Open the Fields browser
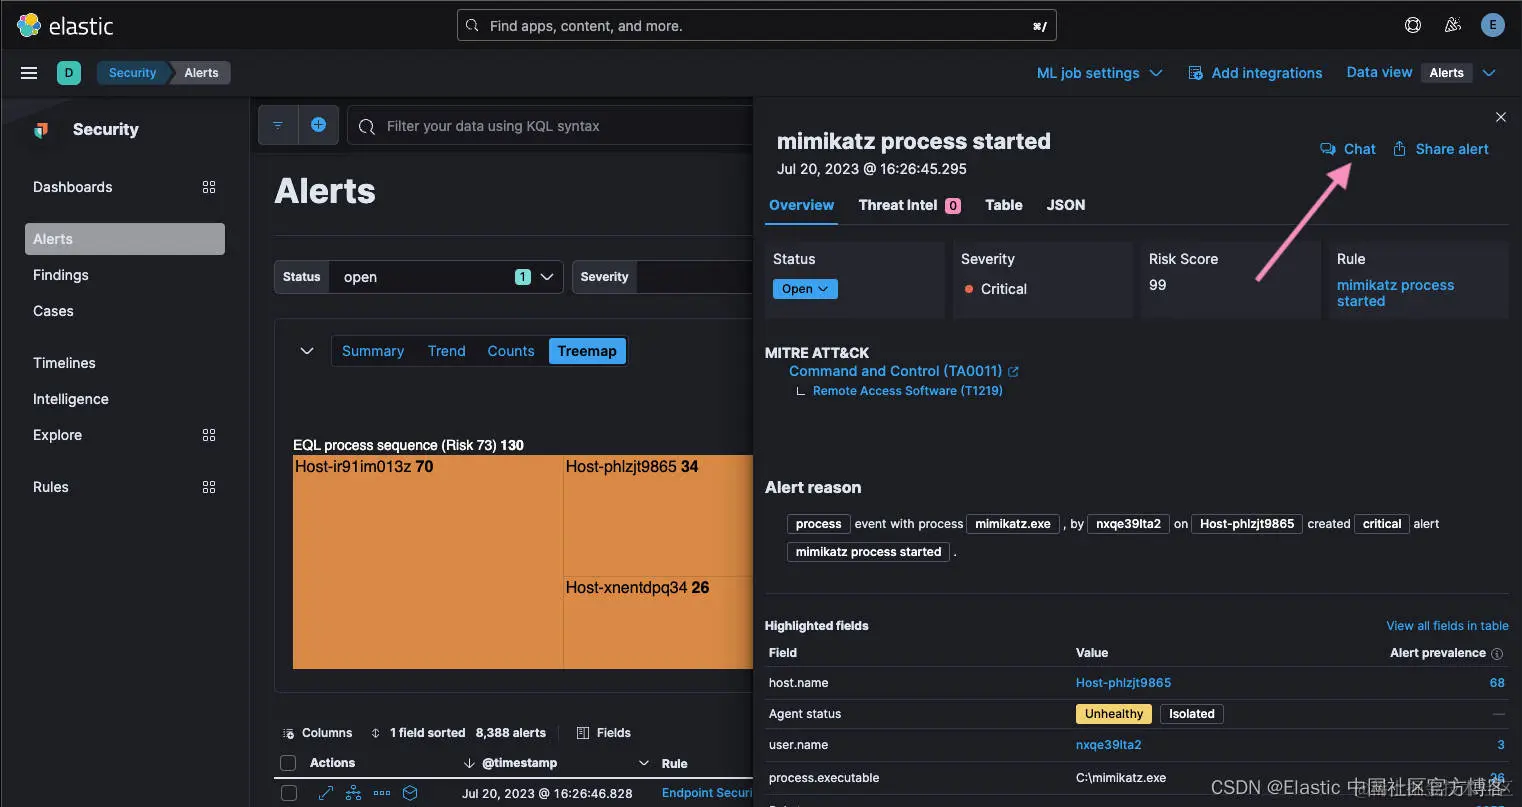The image size is (1522, 807). point(604,733)
